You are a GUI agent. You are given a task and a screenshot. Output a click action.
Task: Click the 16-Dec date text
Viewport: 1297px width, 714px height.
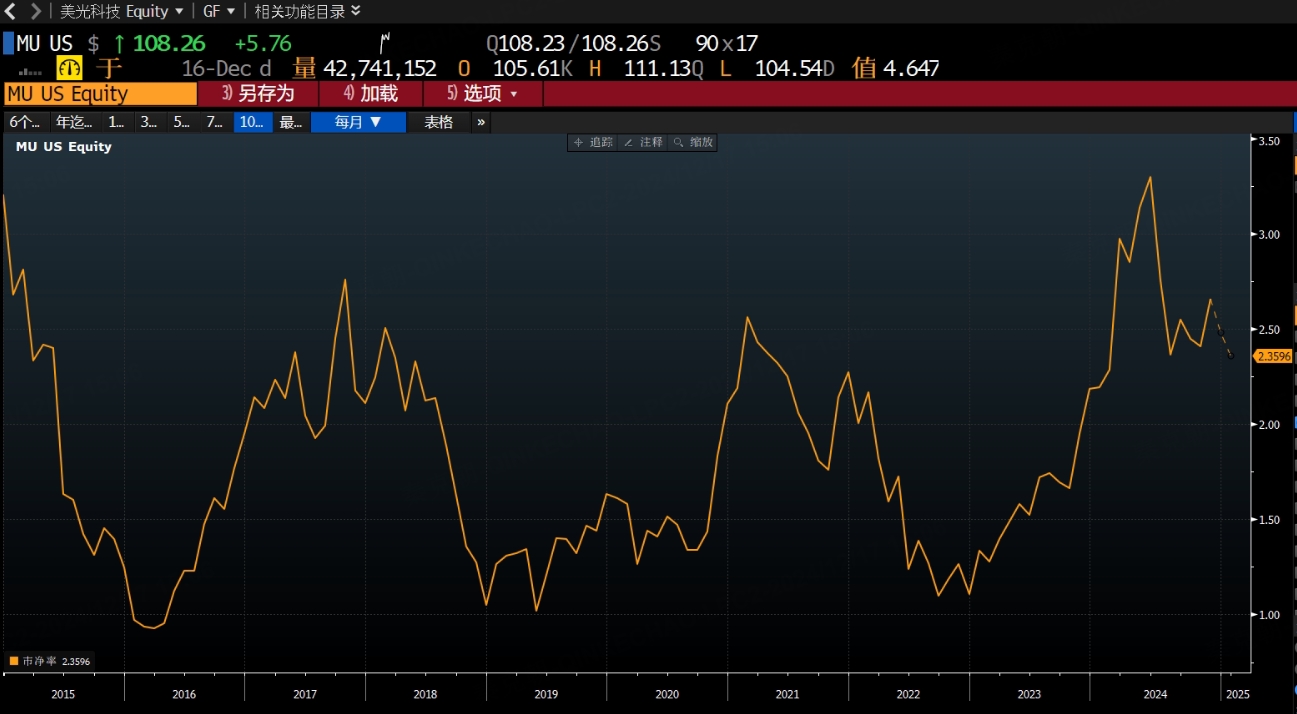(217, 68)
